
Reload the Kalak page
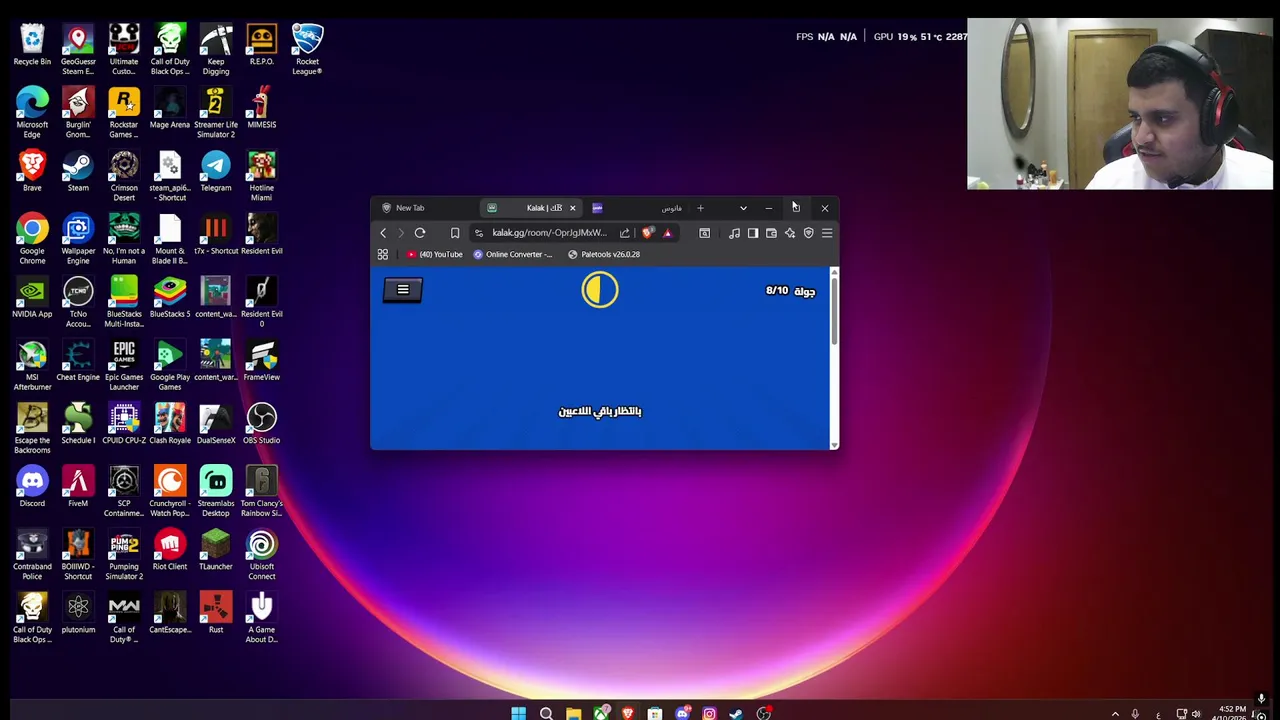coord(420,233)
